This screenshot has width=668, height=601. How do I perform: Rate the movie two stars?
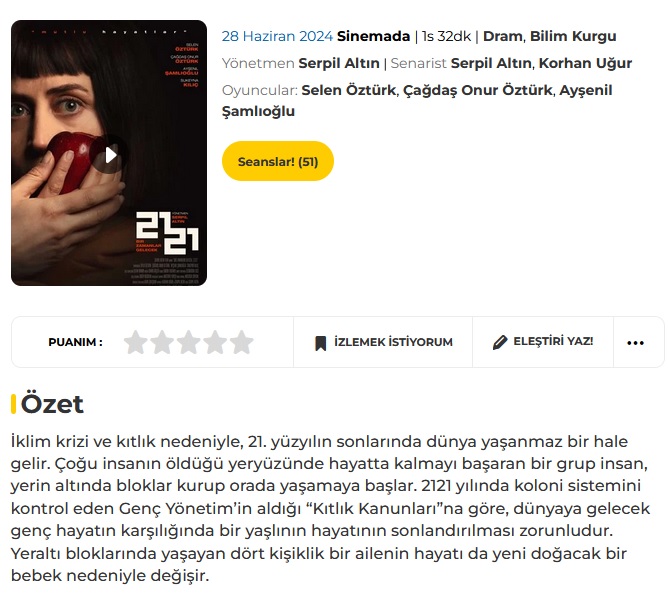tap(162, 342)
